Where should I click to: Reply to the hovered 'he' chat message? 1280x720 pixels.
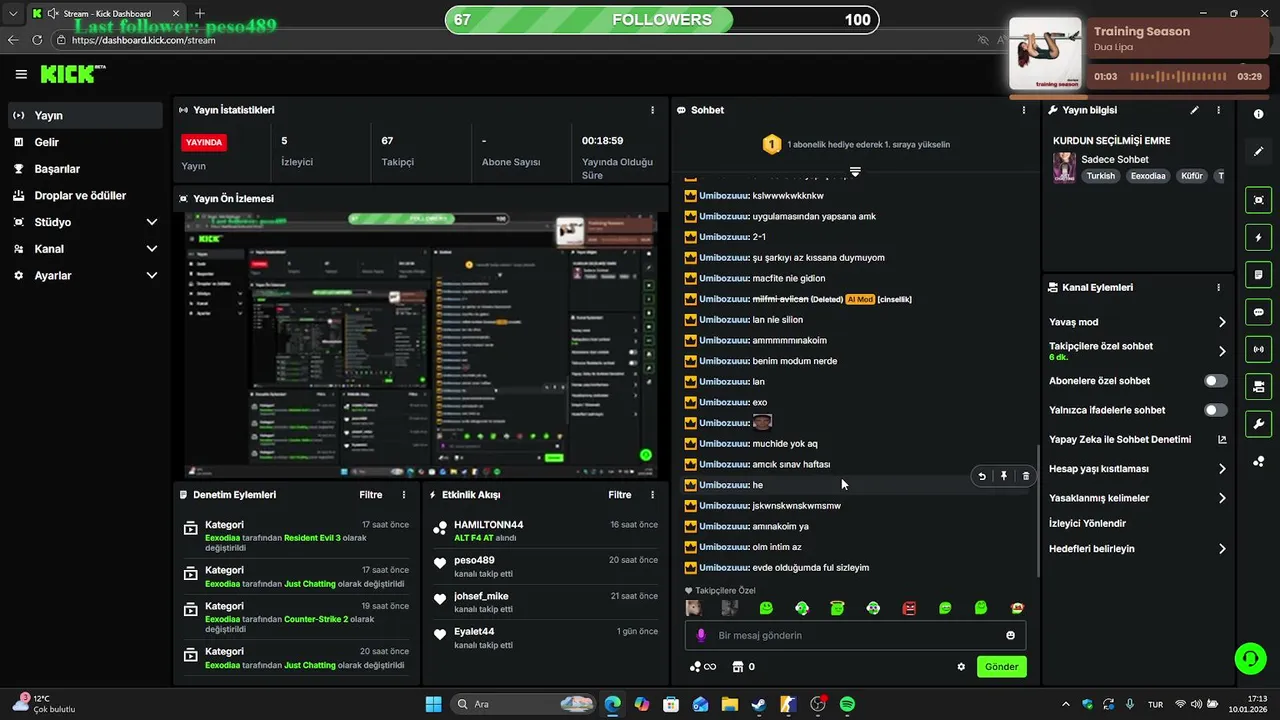(982, 476)
